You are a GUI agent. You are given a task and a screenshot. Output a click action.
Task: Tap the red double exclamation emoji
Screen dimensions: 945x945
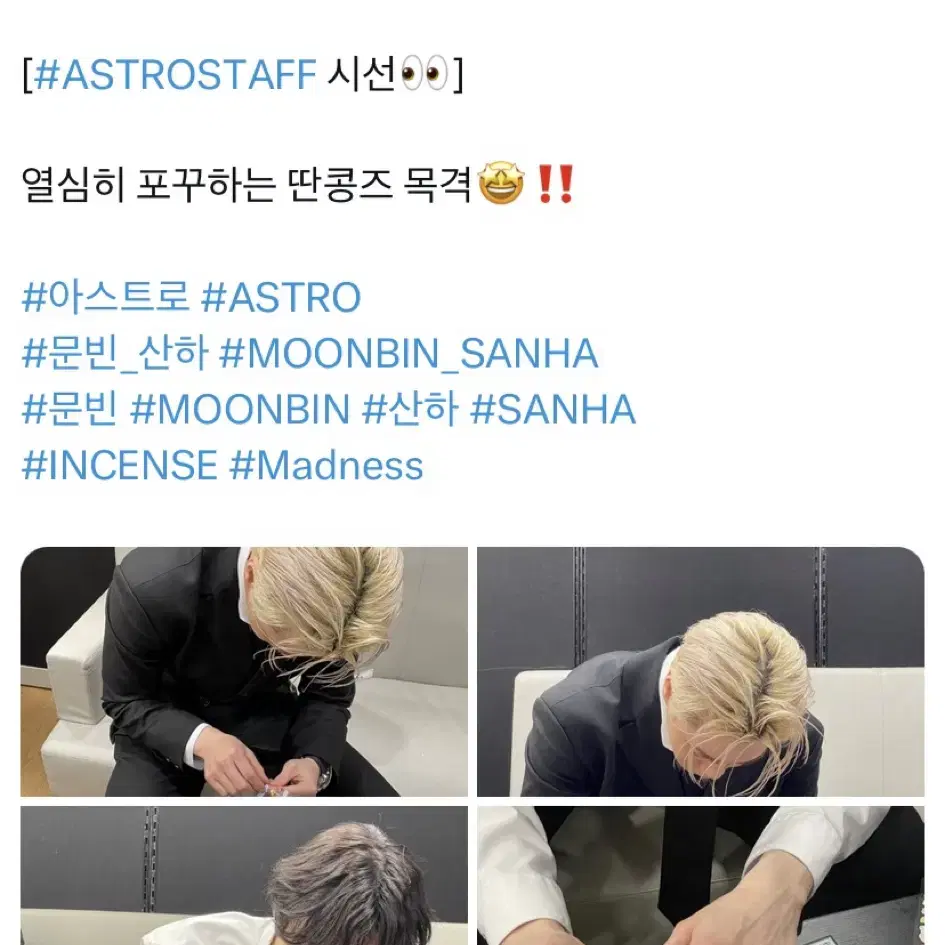(556, 184)
